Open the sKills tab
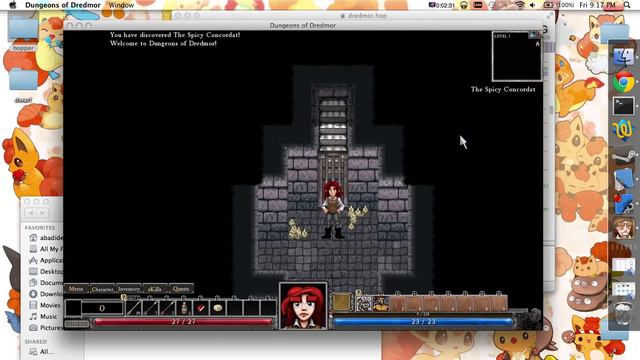 pos(155,289)
